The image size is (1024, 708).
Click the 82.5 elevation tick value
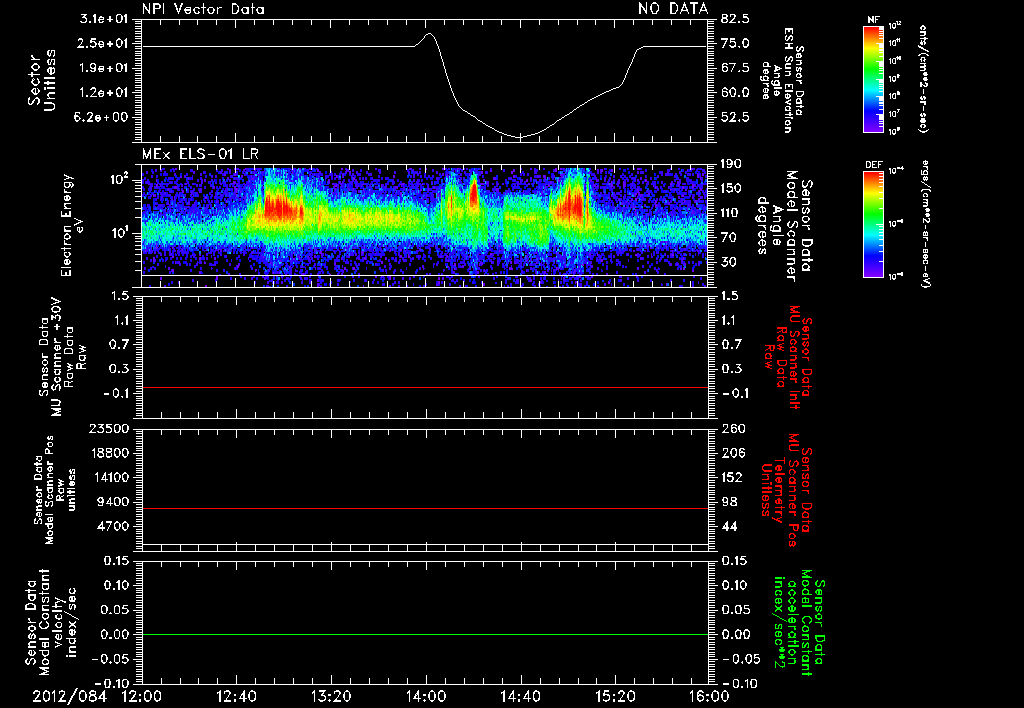(x=735, y=19)
